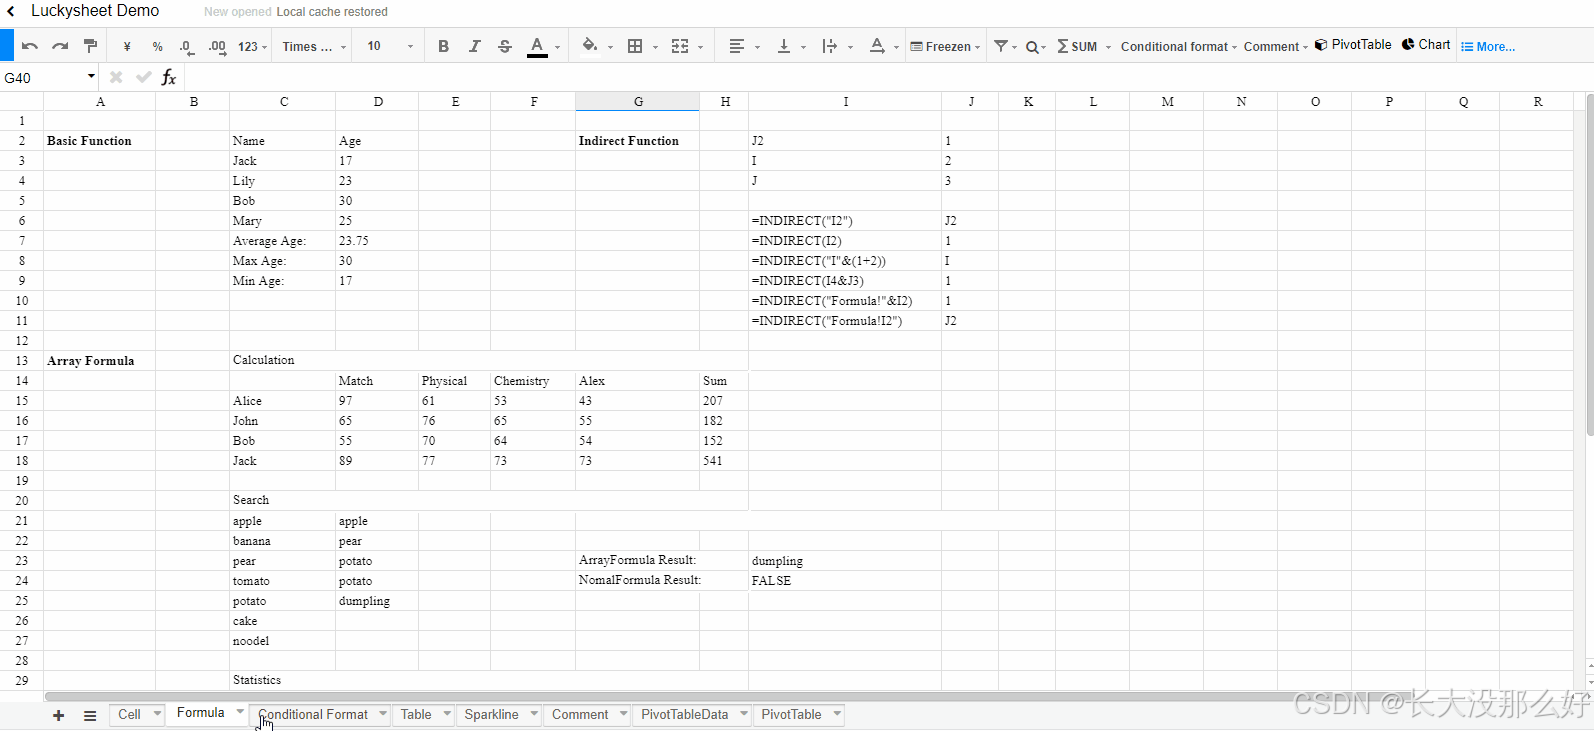Insert a Chart
This screenshot has width=1594, height=731.
click(x=1426, y=45)
